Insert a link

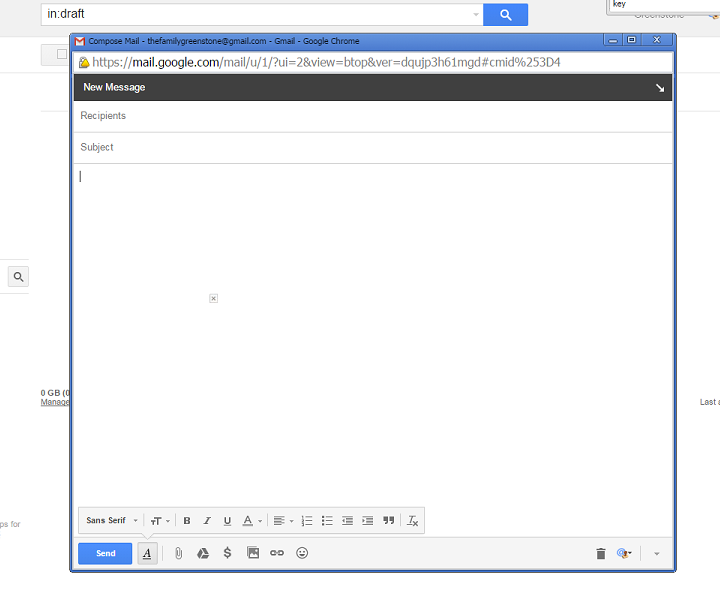point(277,553)
